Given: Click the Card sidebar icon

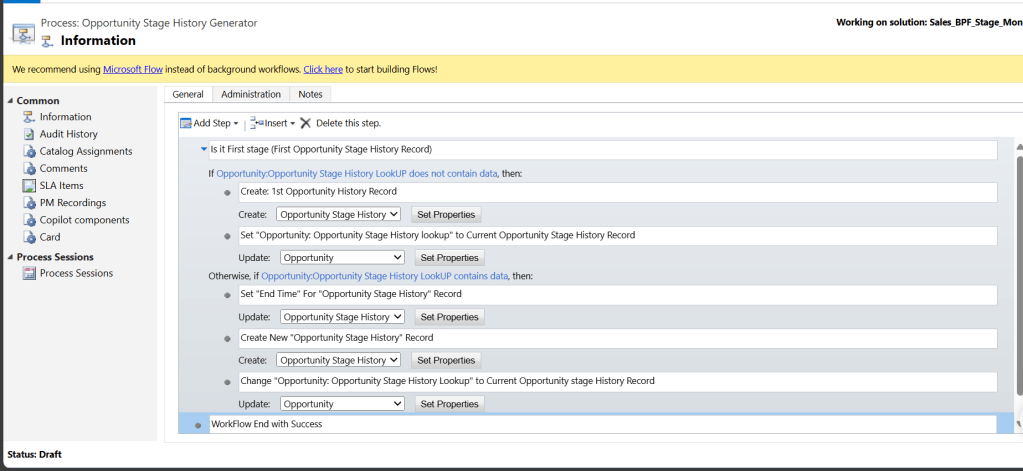Looking at the screenshot, I should [x=29, y=237].
